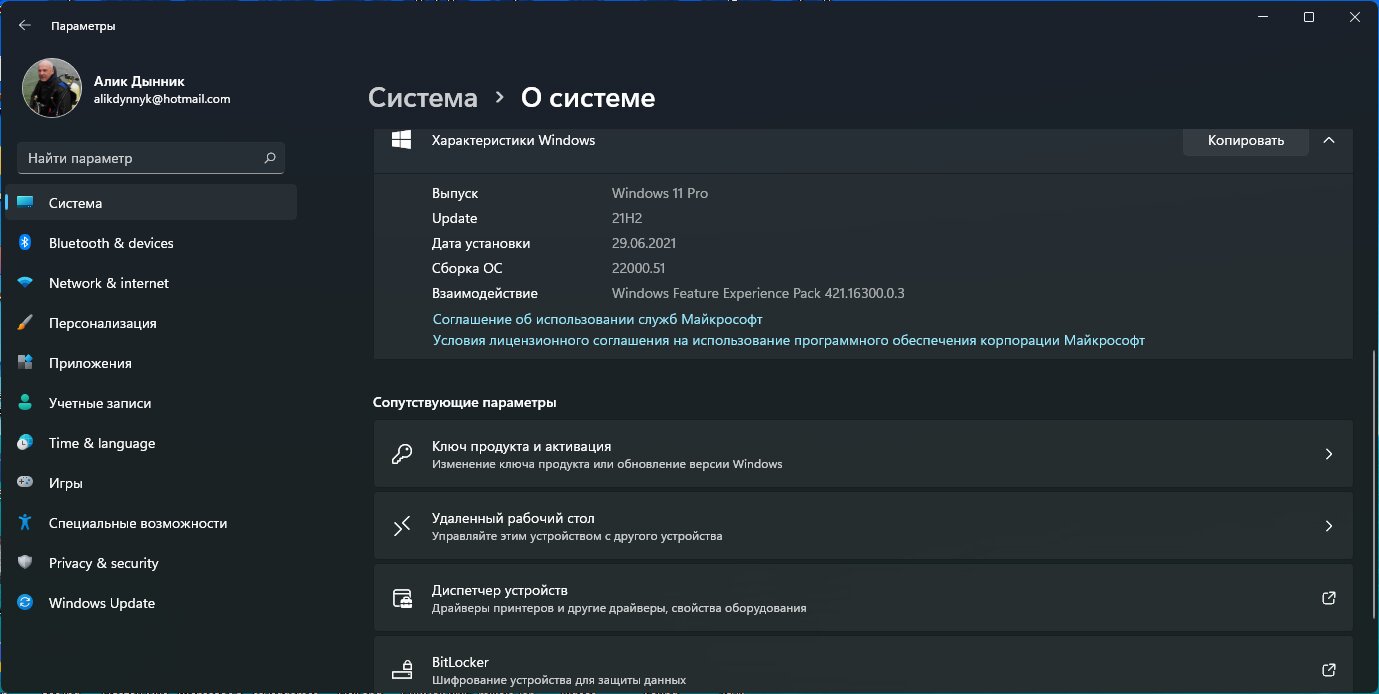Click the external link icon for Диспетчер устройств

pyautogui.click(x=1328, y=598)
